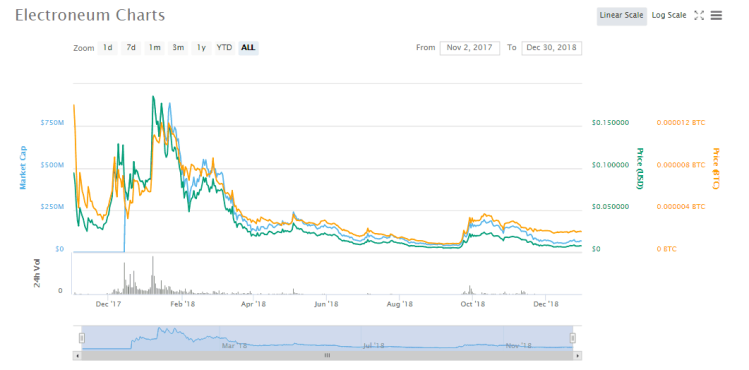
Task: Open the chart hamburger menu
Action: coord(716,15)
